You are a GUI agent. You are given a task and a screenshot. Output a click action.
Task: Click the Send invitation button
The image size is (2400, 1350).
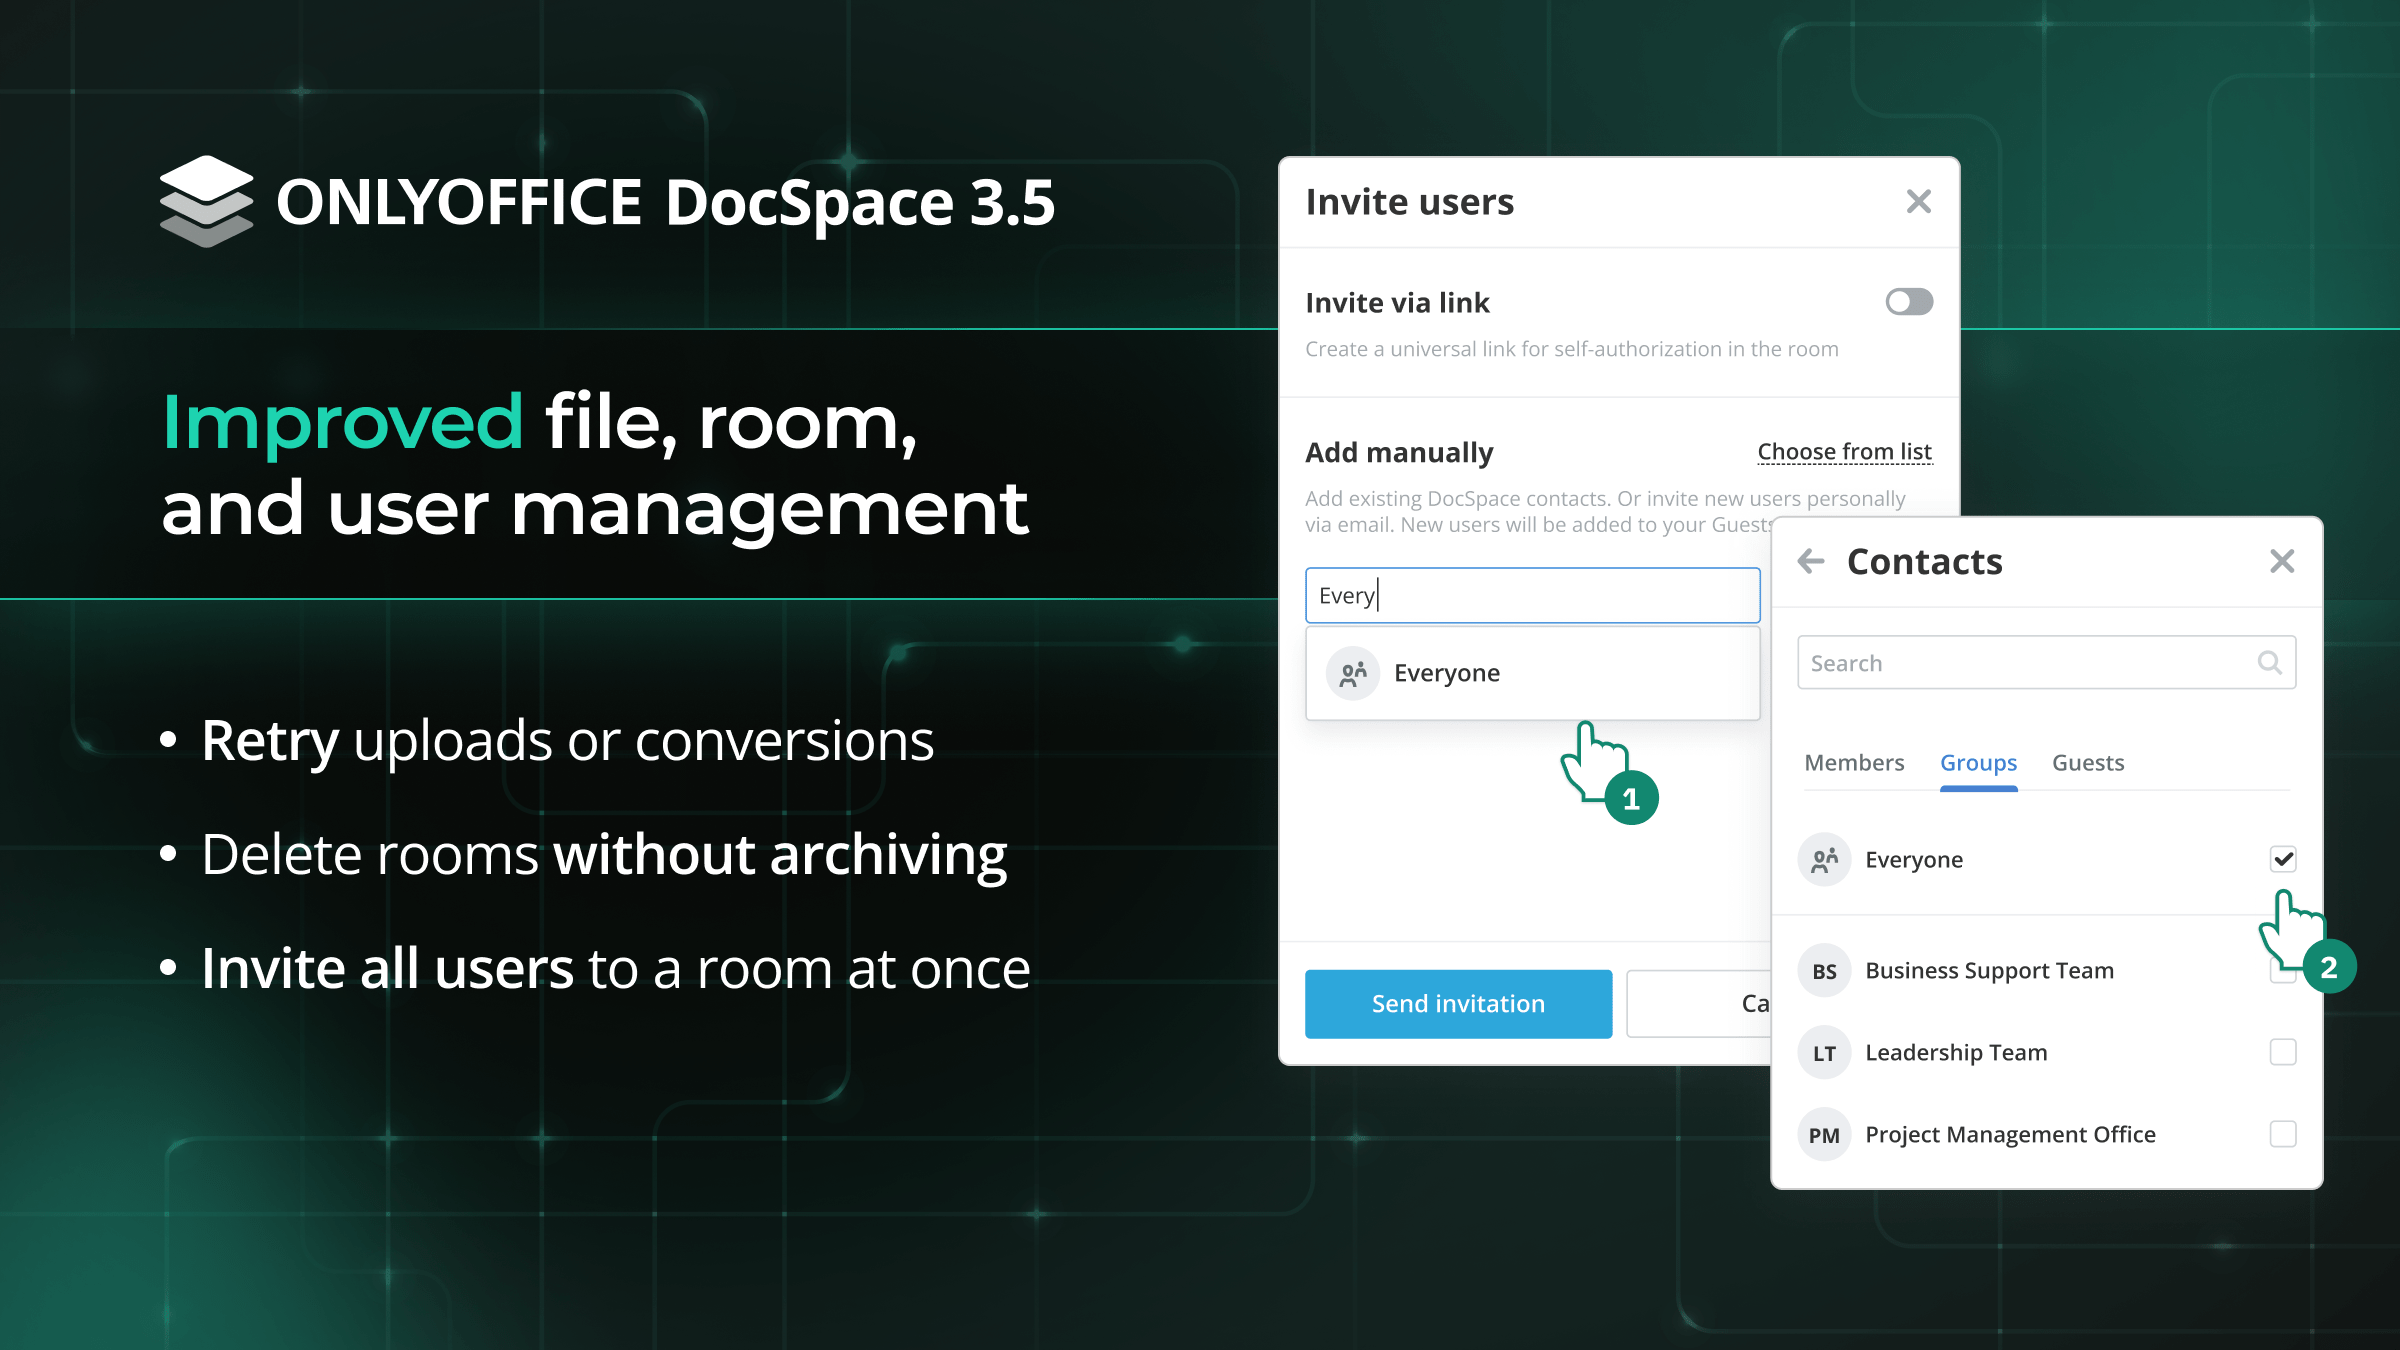[1458, 1004]
